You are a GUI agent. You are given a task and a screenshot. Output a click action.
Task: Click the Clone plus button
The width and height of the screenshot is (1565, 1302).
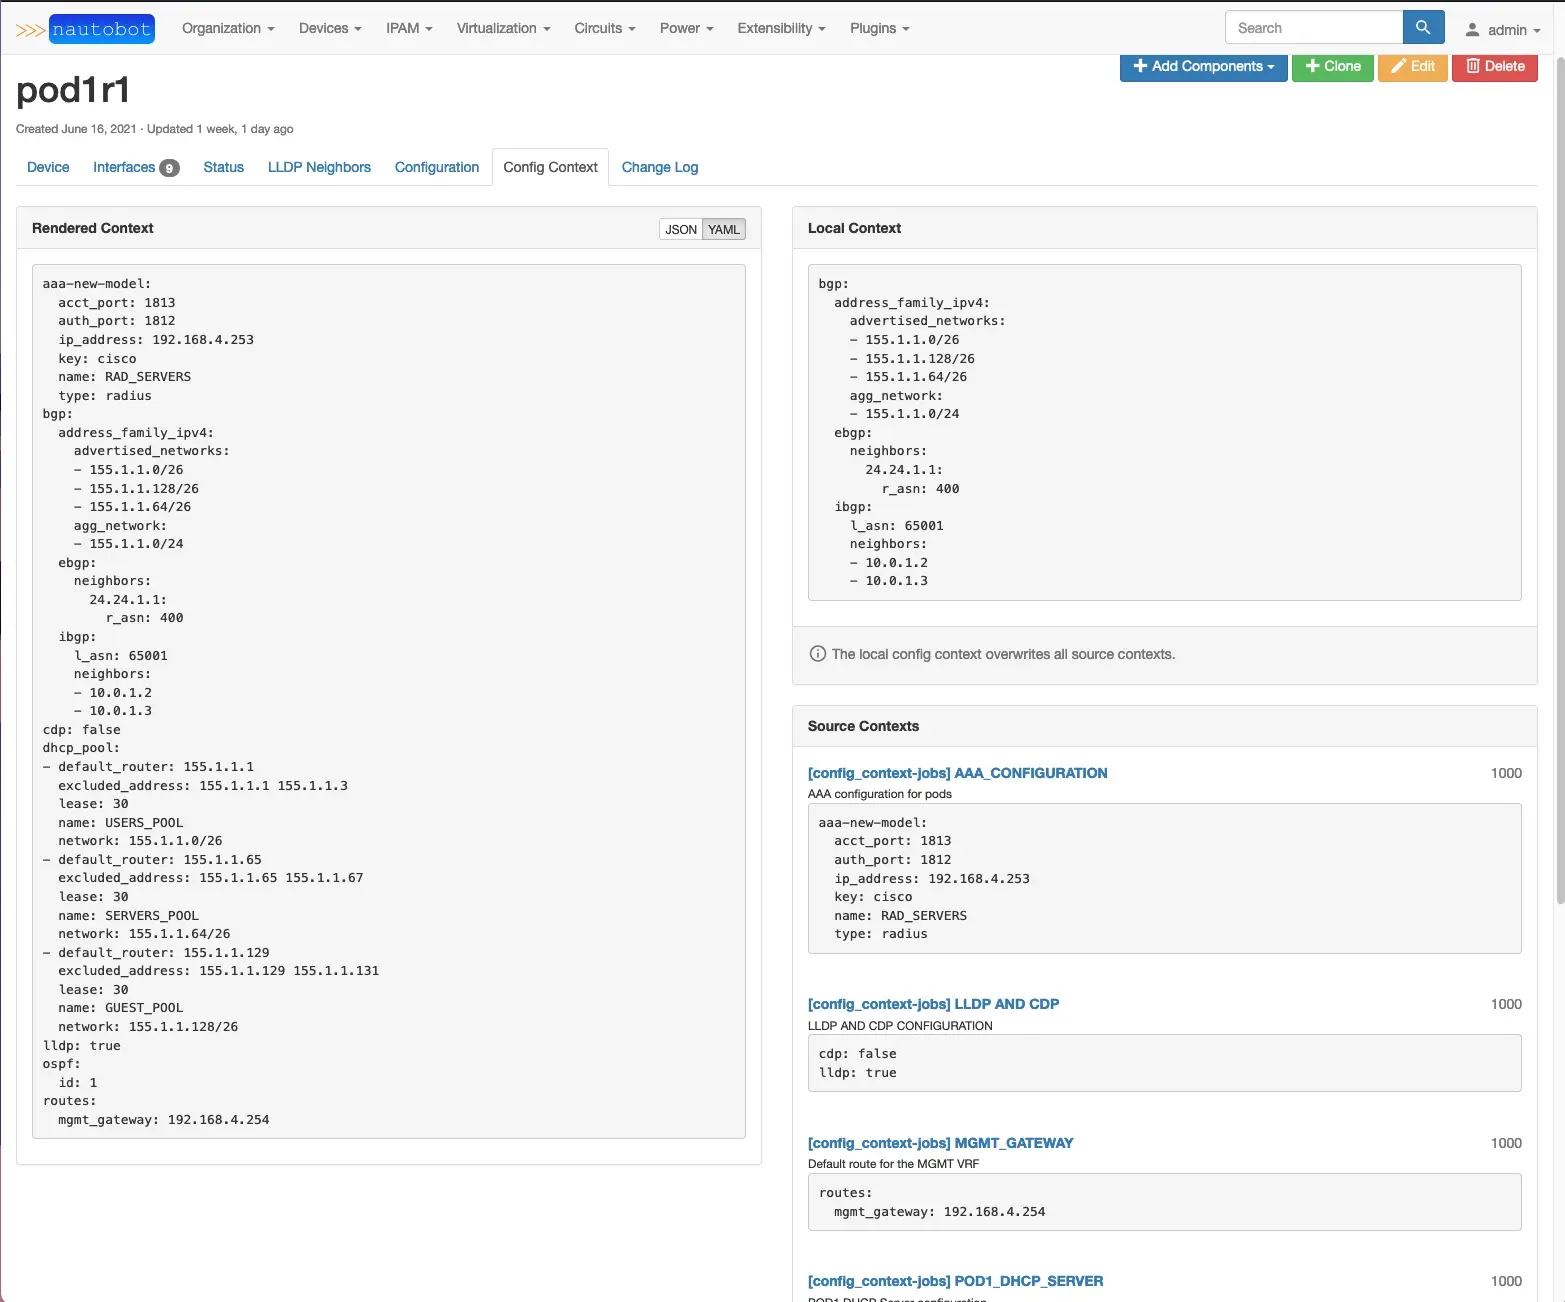[1332, 66]
